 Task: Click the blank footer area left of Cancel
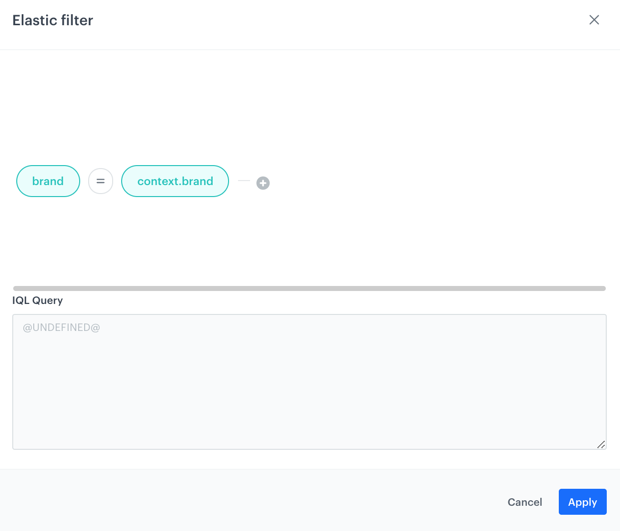click(250, 502)
